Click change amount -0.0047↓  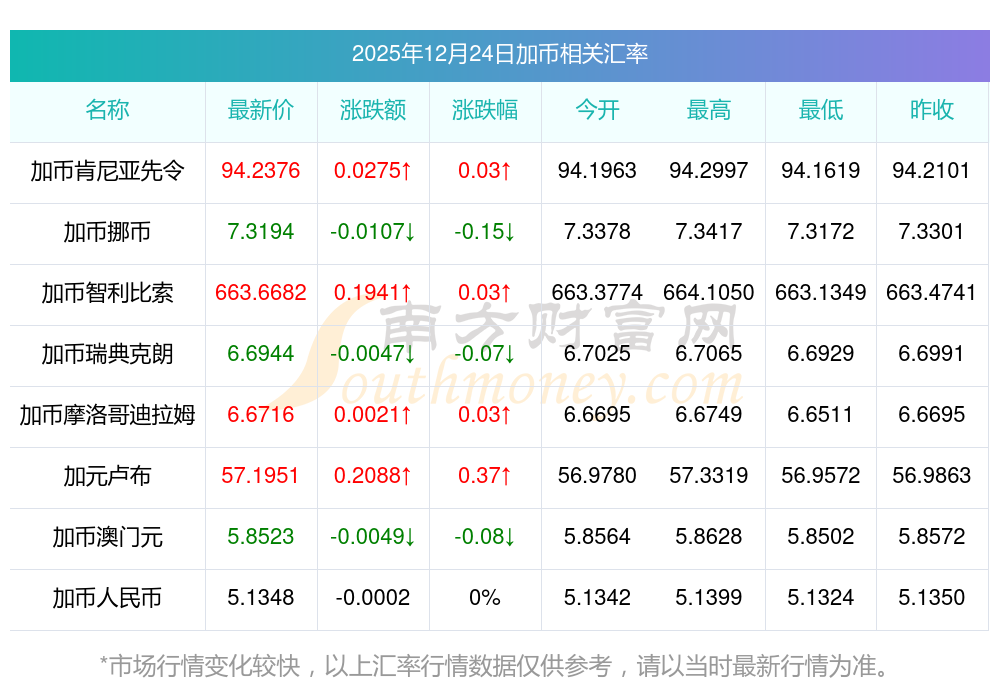(373, 353)
